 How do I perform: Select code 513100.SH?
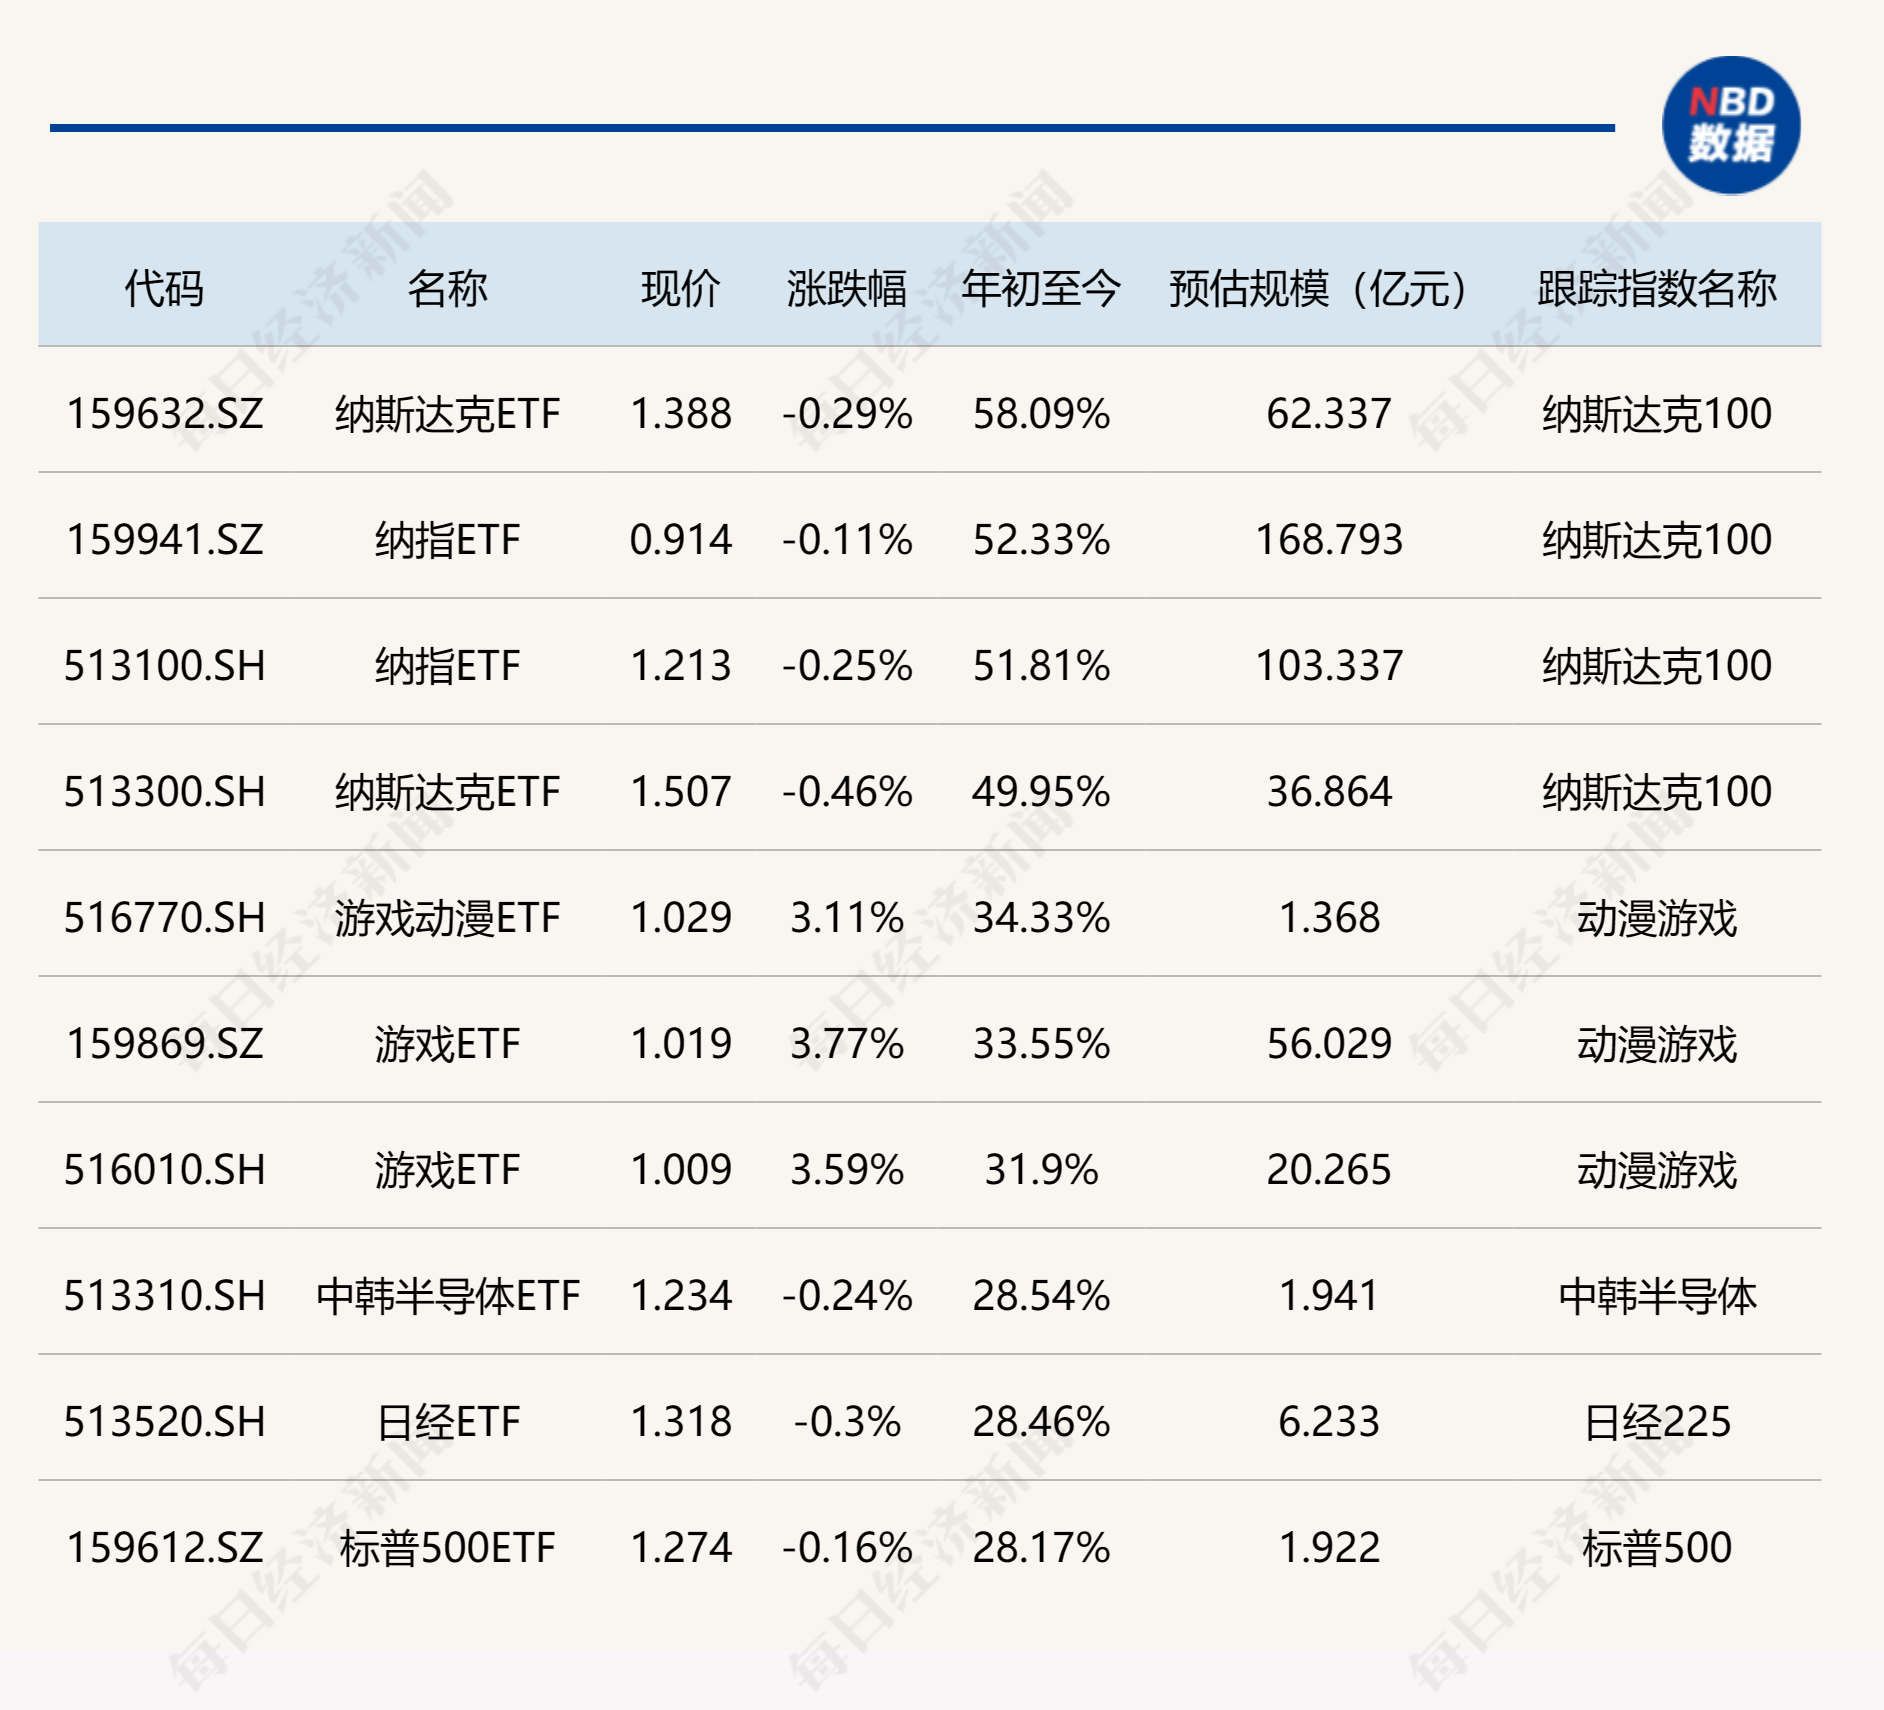point(164,666)
